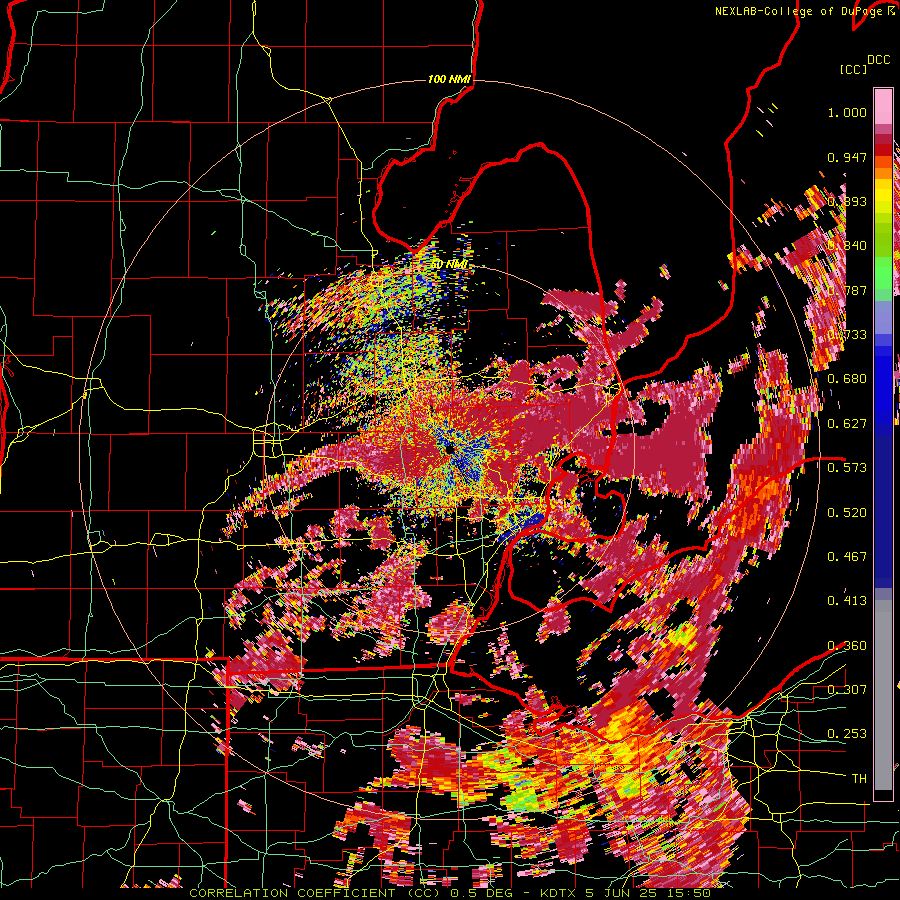
Task: Select the 0.413 scale value
Action: pyautogui.click(x=847, y=600)
